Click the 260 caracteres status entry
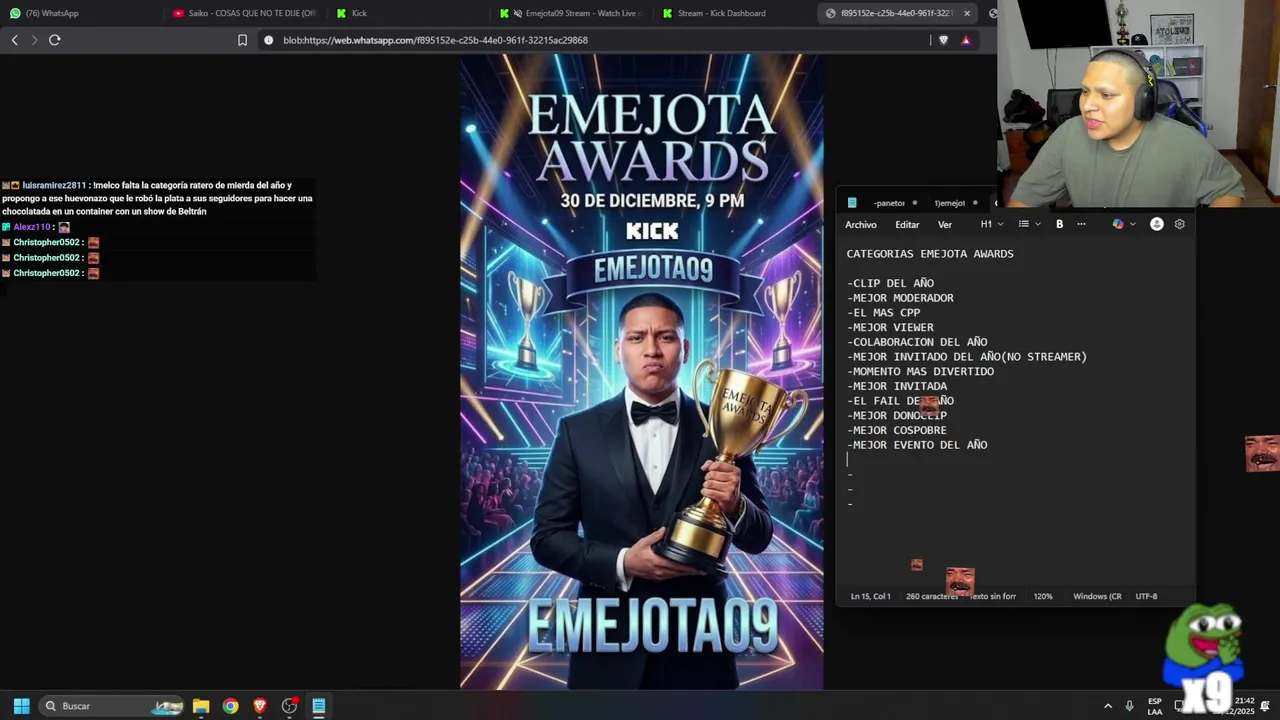Viewport: 1280px width, 720px height. click(x=932, y=596)
